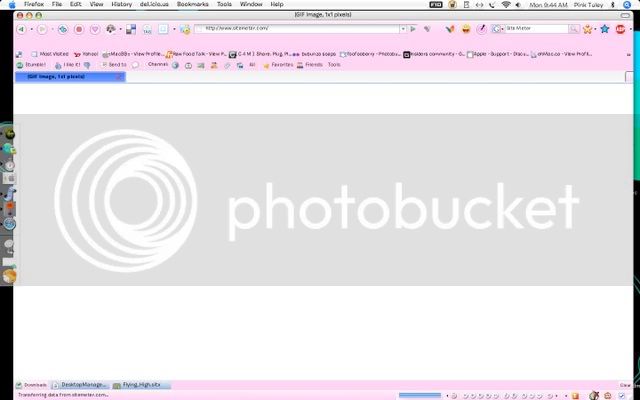Open the blank page icon dropdown arrow

[x=174, y=29]
